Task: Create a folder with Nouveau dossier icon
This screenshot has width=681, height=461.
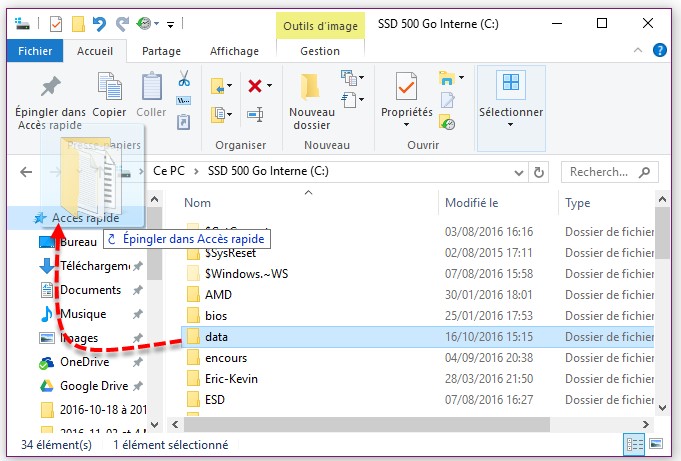Action: point(311,86)
